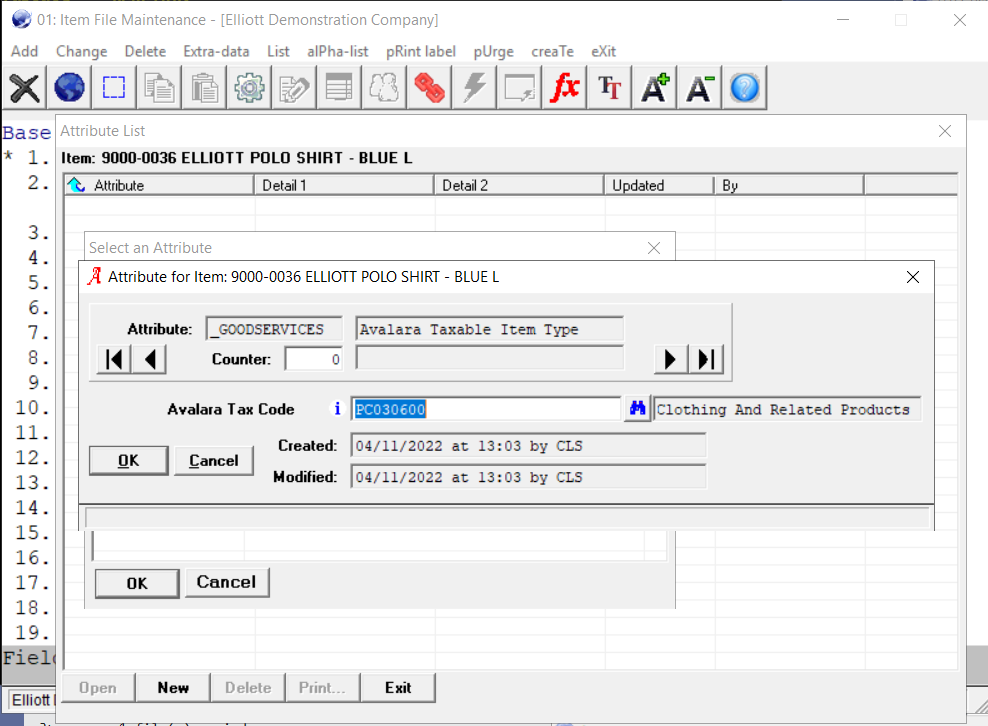The height and width of the screenshot is (726, 988).
Task: Increase font size with the A plus icon
Action: coord(655,88)
